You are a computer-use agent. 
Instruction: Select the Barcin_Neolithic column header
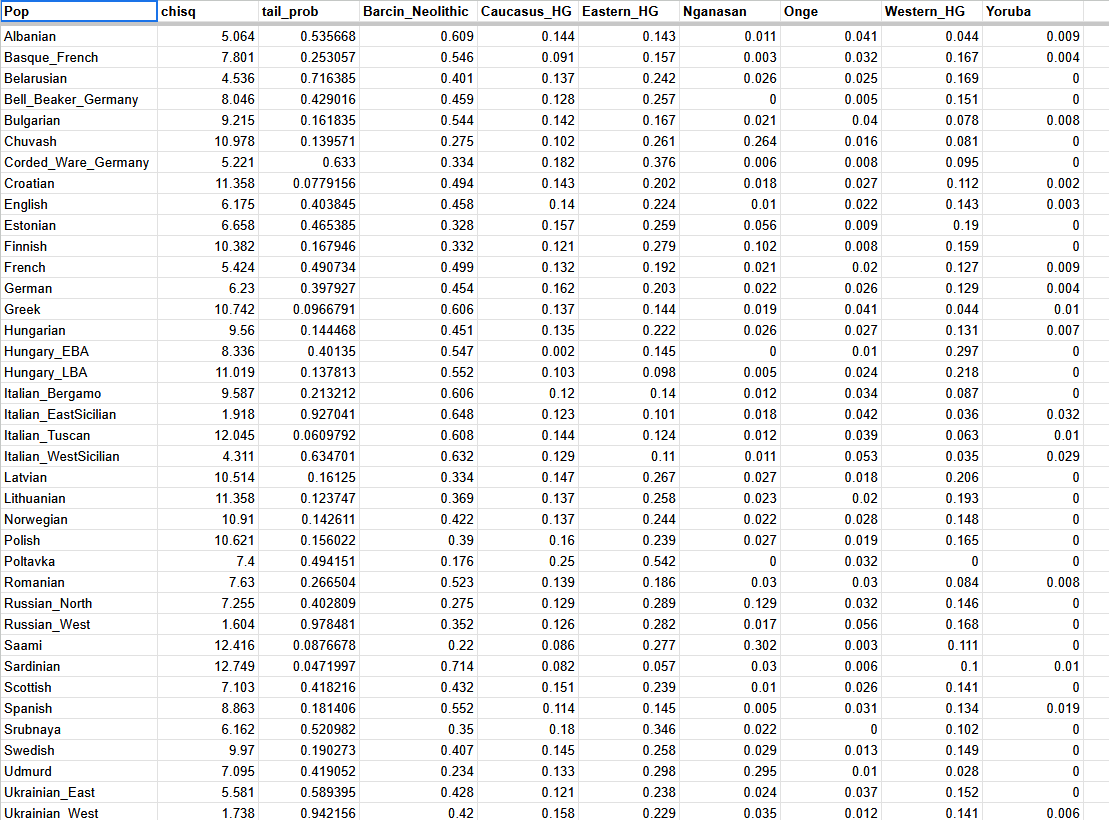419,11
